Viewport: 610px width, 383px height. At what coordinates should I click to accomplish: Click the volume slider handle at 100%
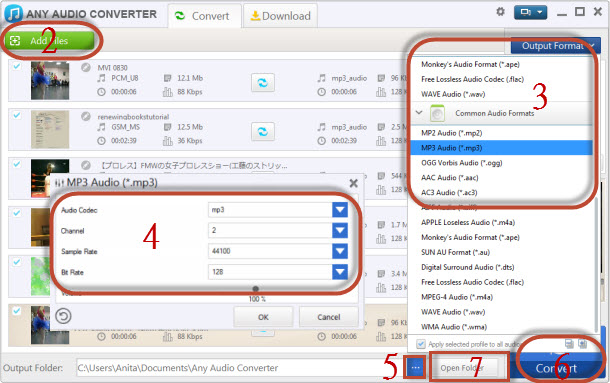click(256, 289)
